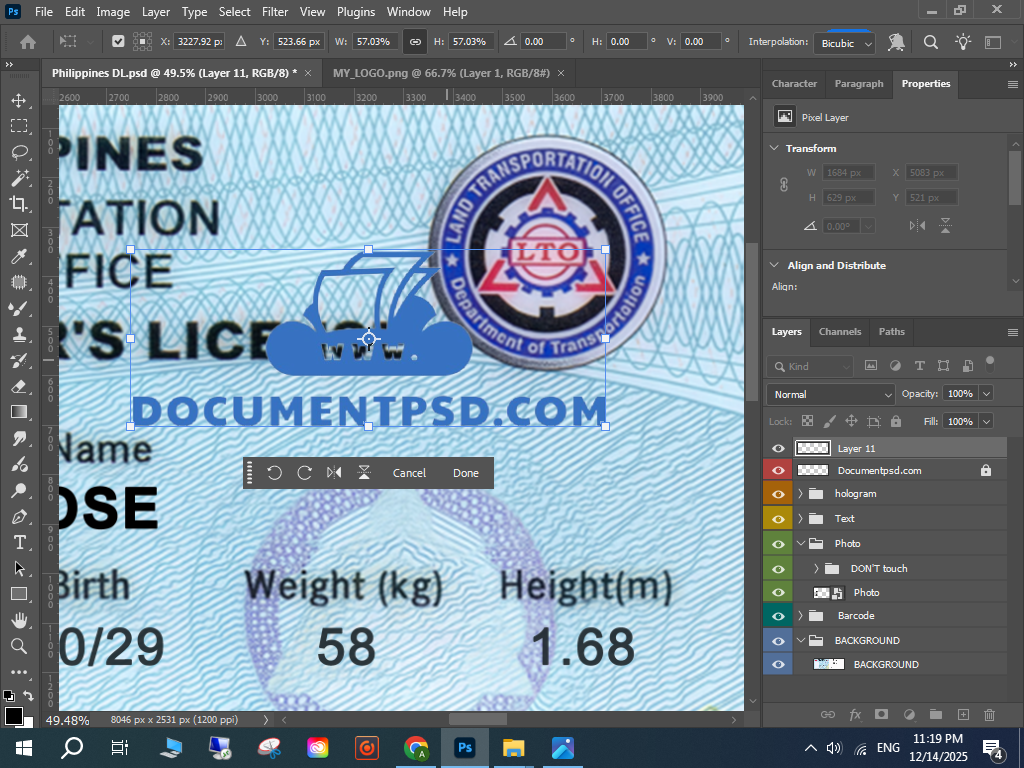Select the Horizontal Type tool
Screen dimensions: 1024x768
point(19,542)
